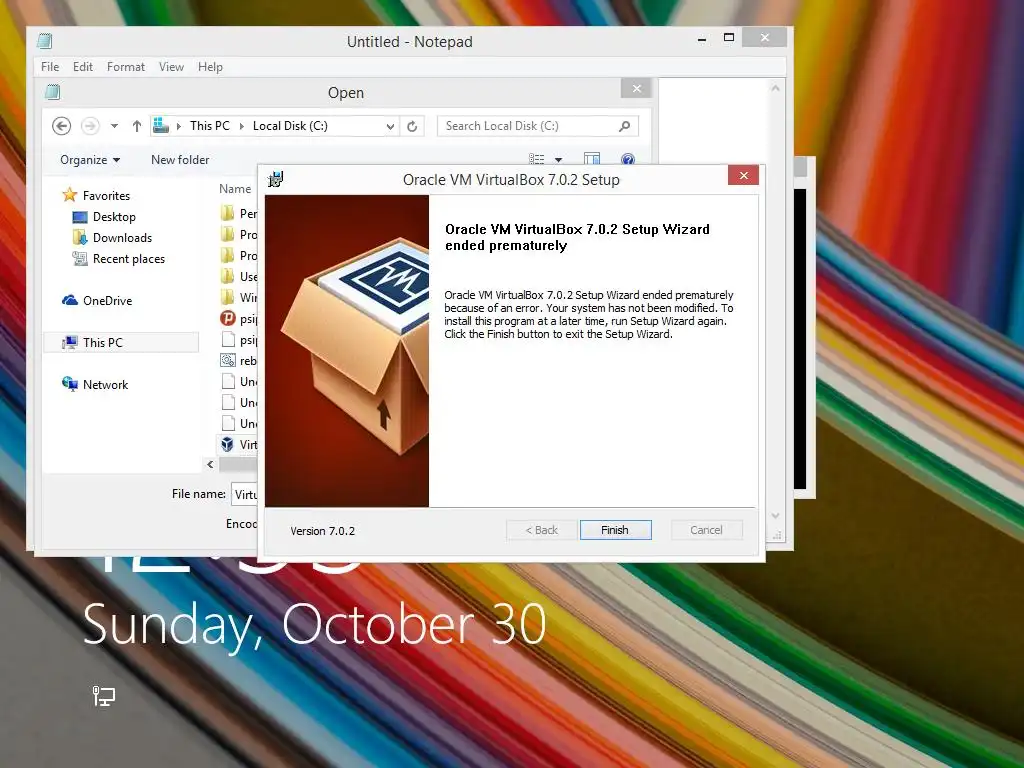
Task: Go back in the Open dialog
Action: 61,125
